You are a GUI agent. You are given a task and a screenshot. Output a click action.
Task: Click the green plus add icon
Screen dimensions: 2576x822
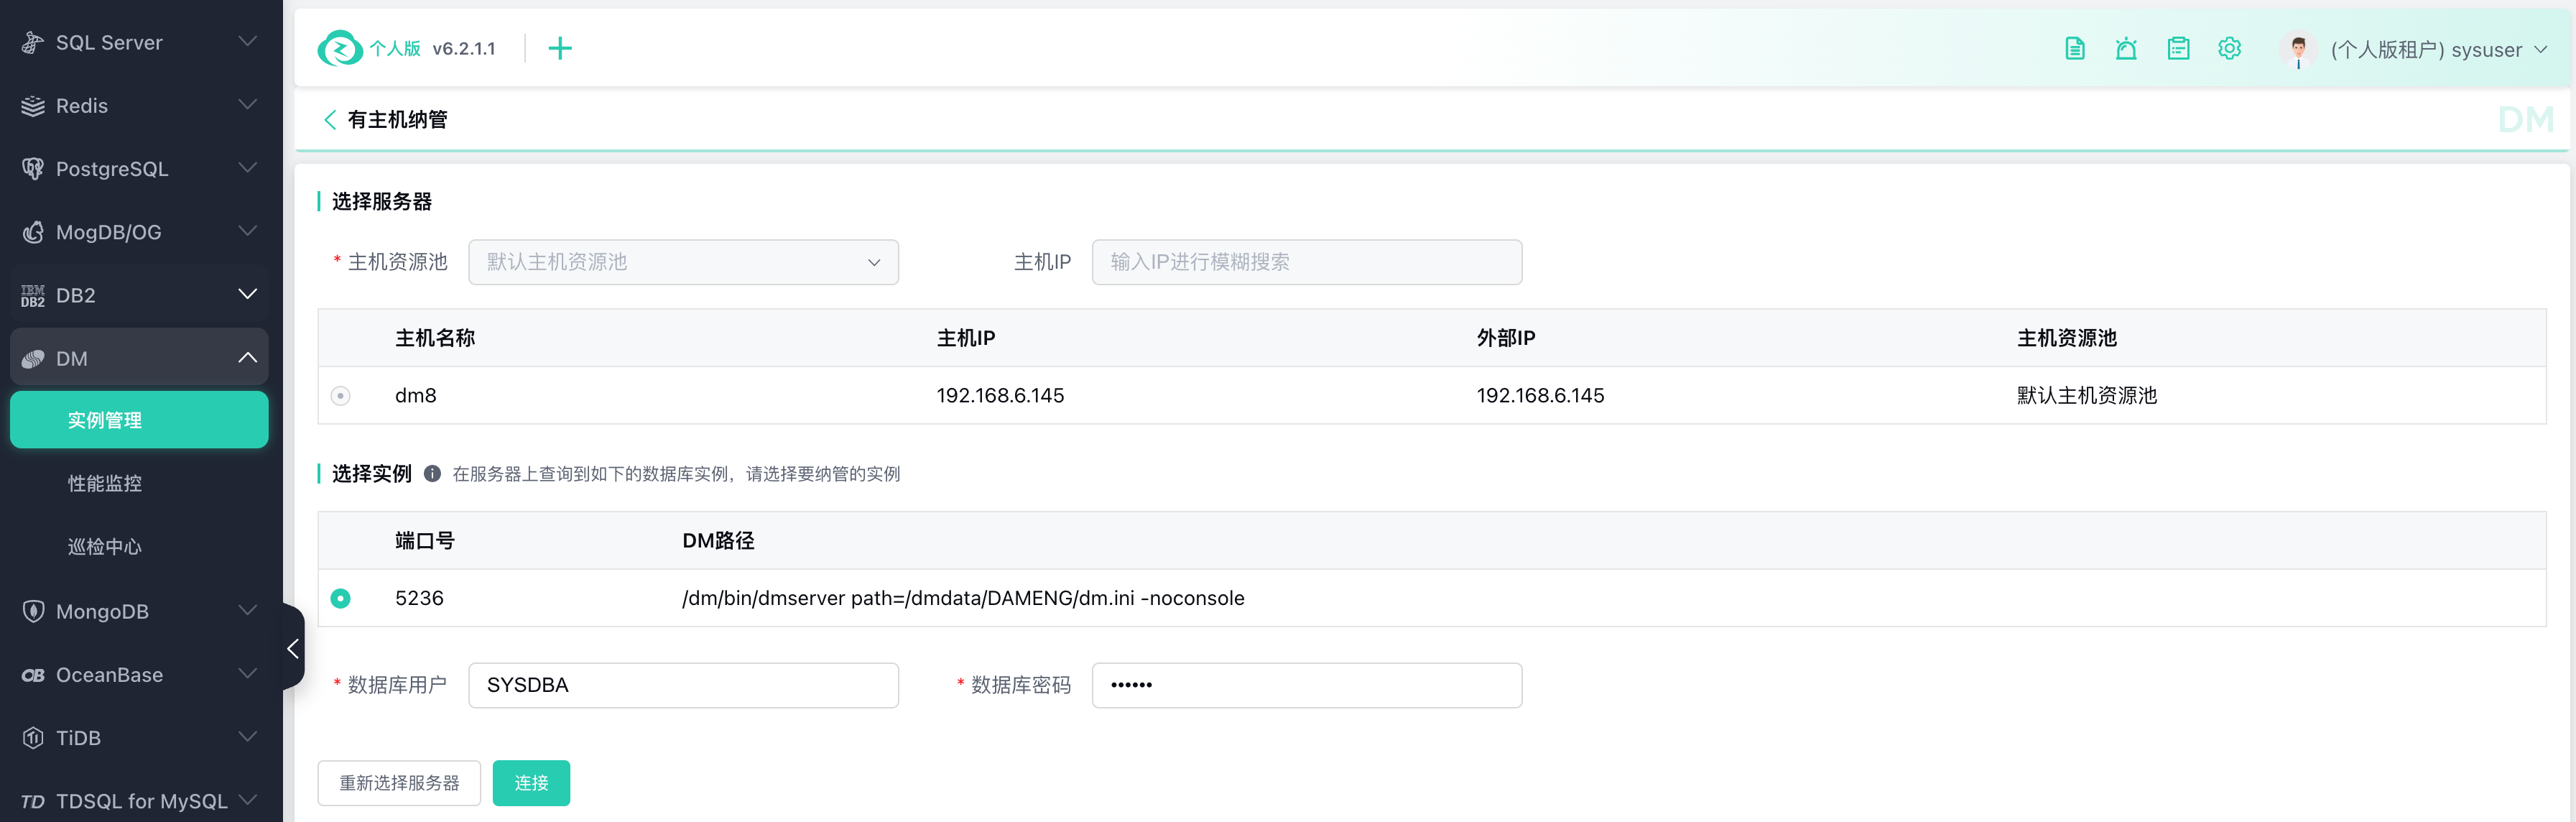tap(560, 48)
